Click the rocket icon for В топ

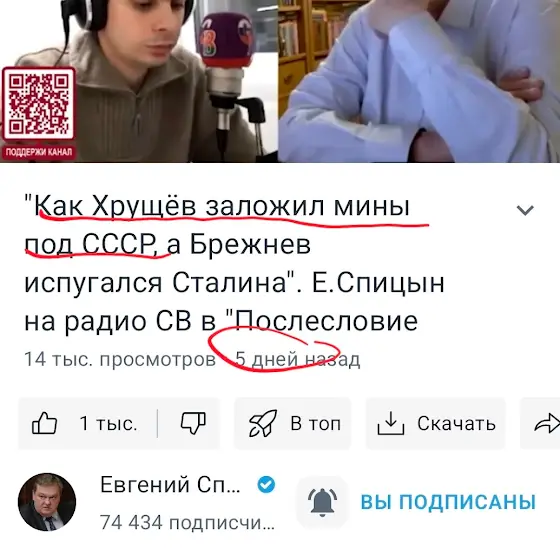(263, 423)
